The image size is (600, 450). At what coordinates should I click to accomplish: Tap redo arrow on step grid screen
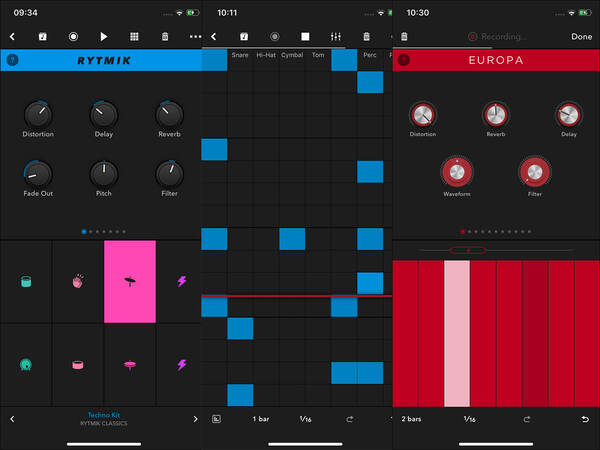[x=349, y=419]
